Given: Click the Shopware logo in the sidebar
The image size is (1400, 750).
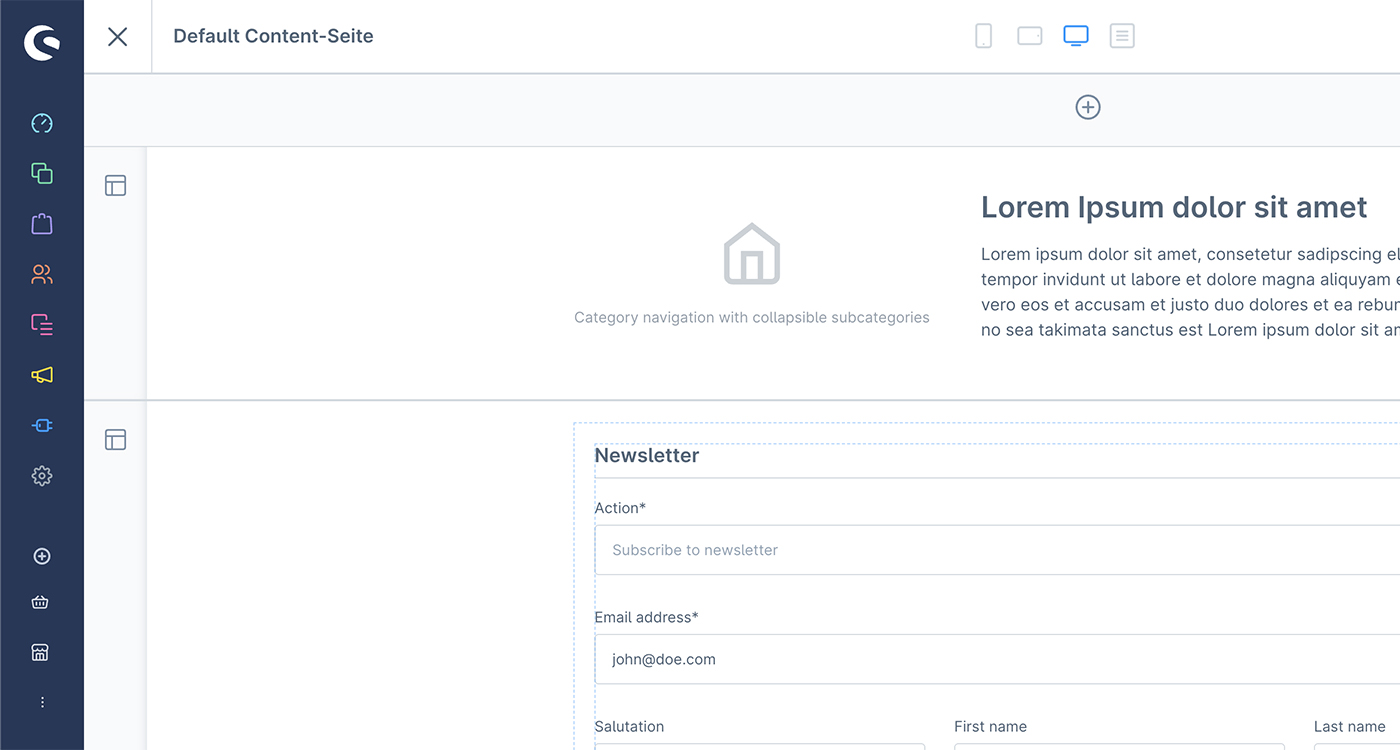Looking at the screenshot, I should [42, 42].
